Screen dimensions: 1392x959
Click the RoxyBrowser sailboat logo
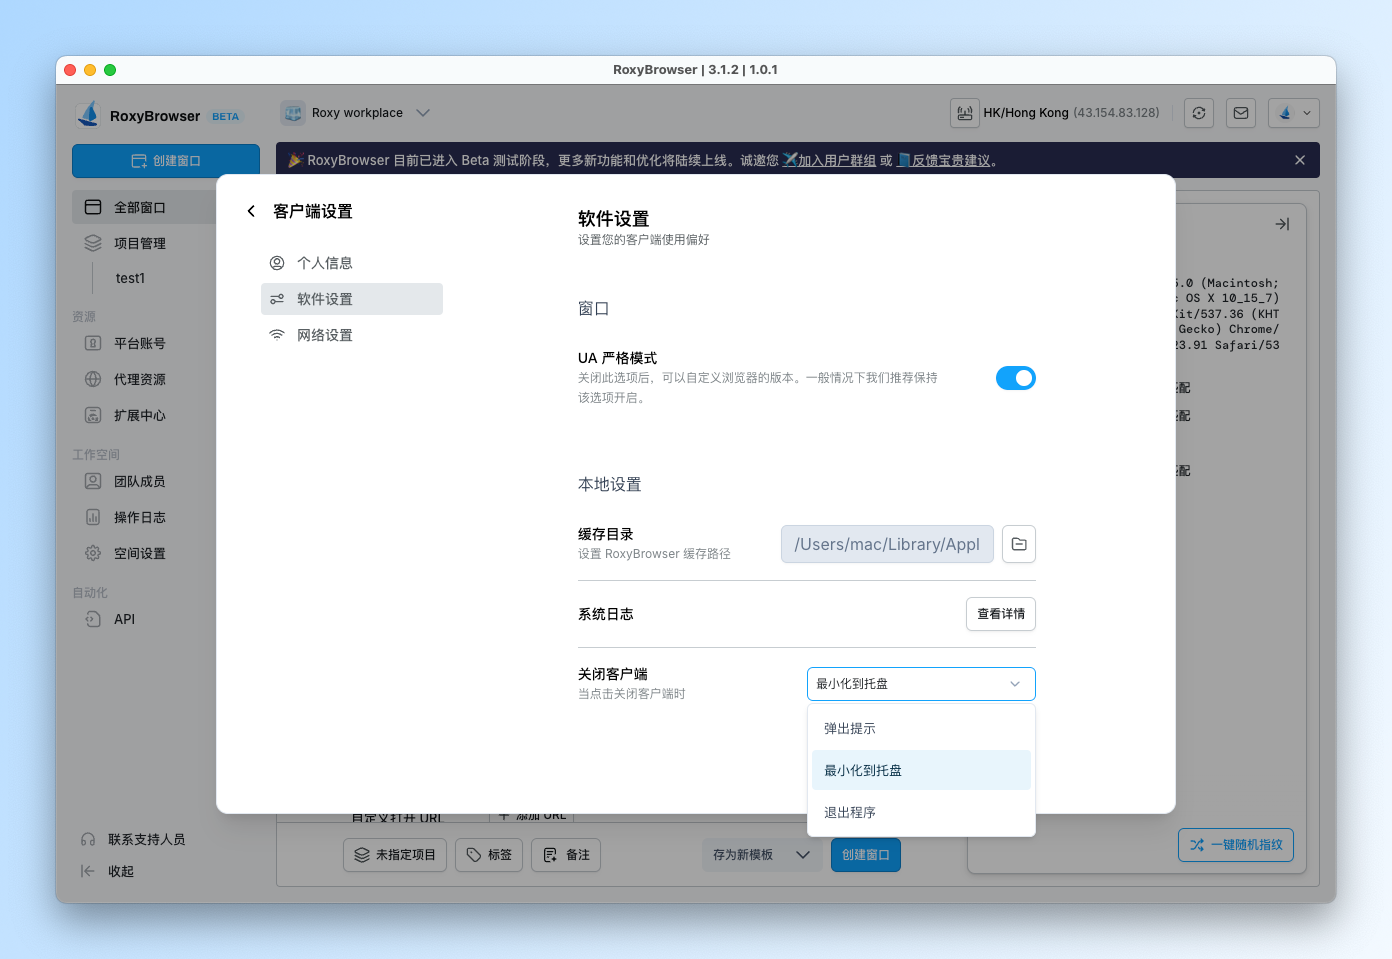pos(88,114)
